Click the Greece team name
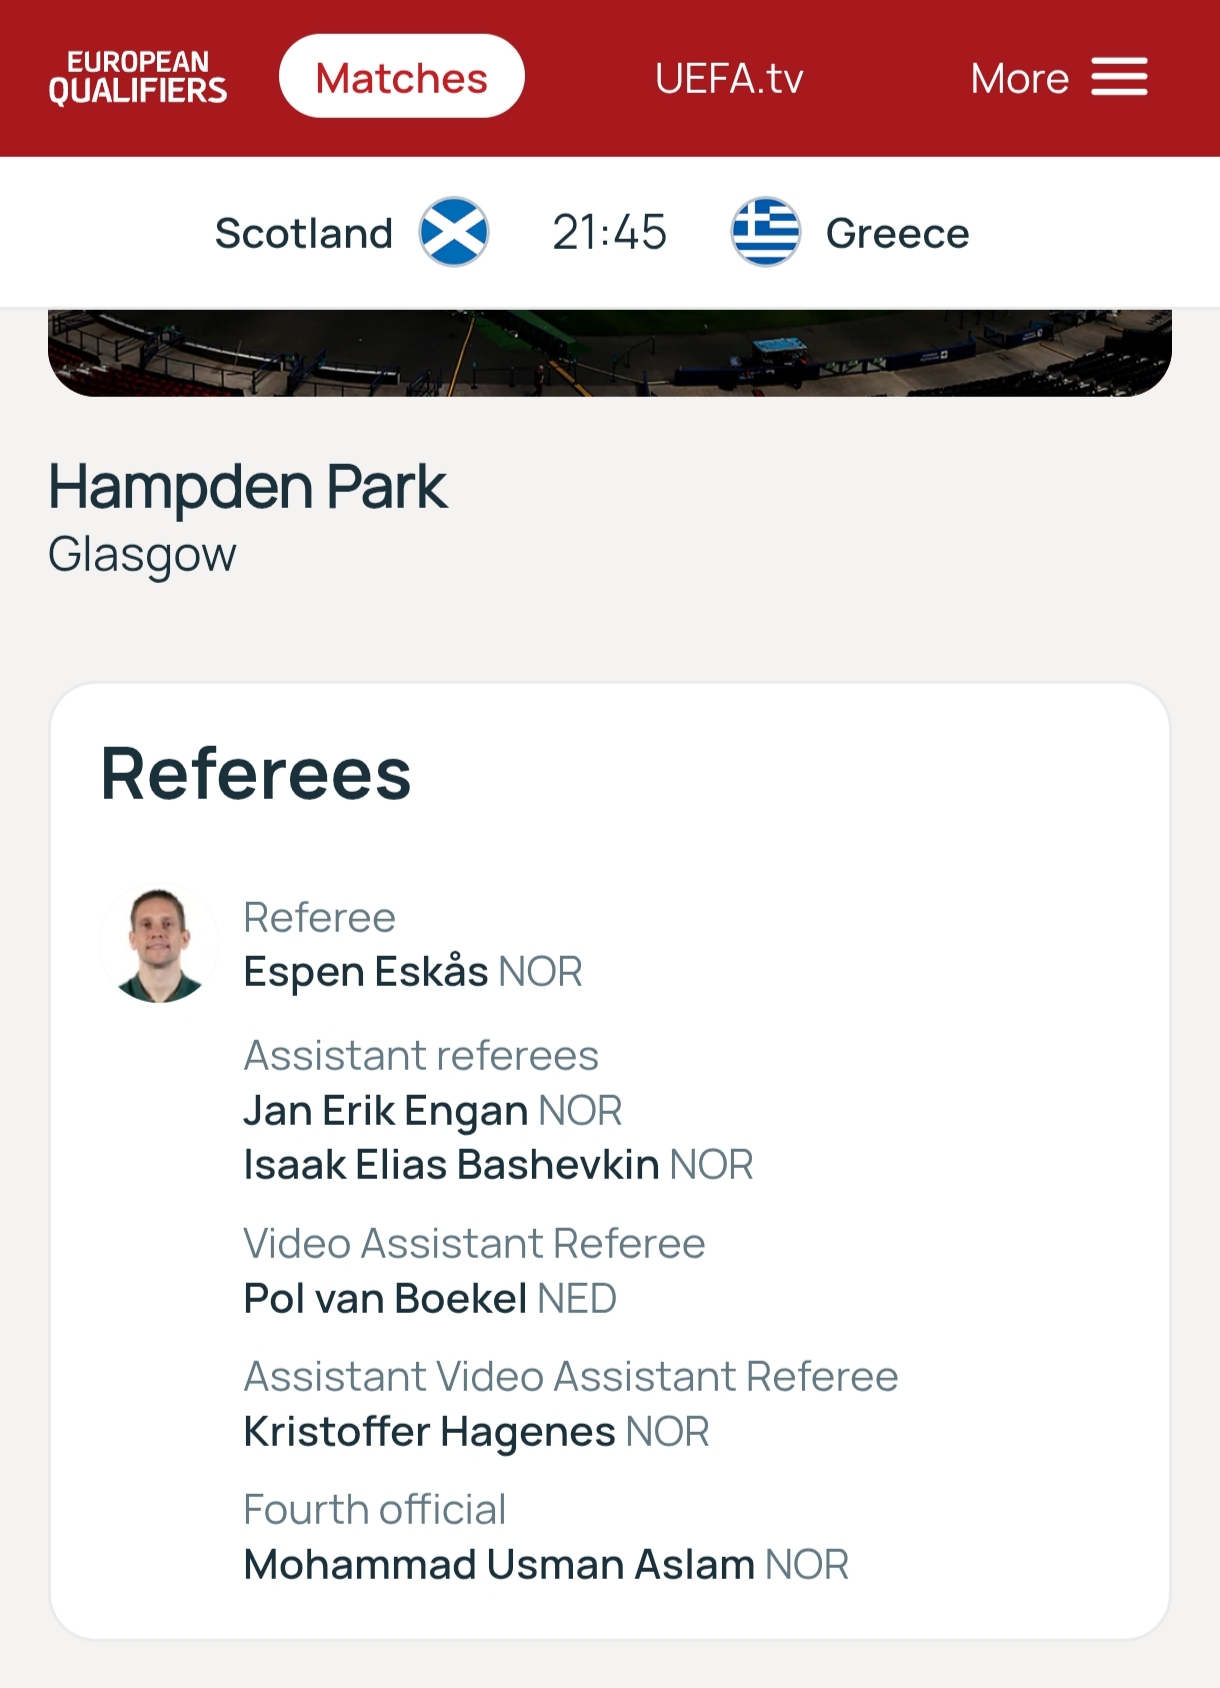Viewport: 1220px width, 1688px height. coord(897,233)
